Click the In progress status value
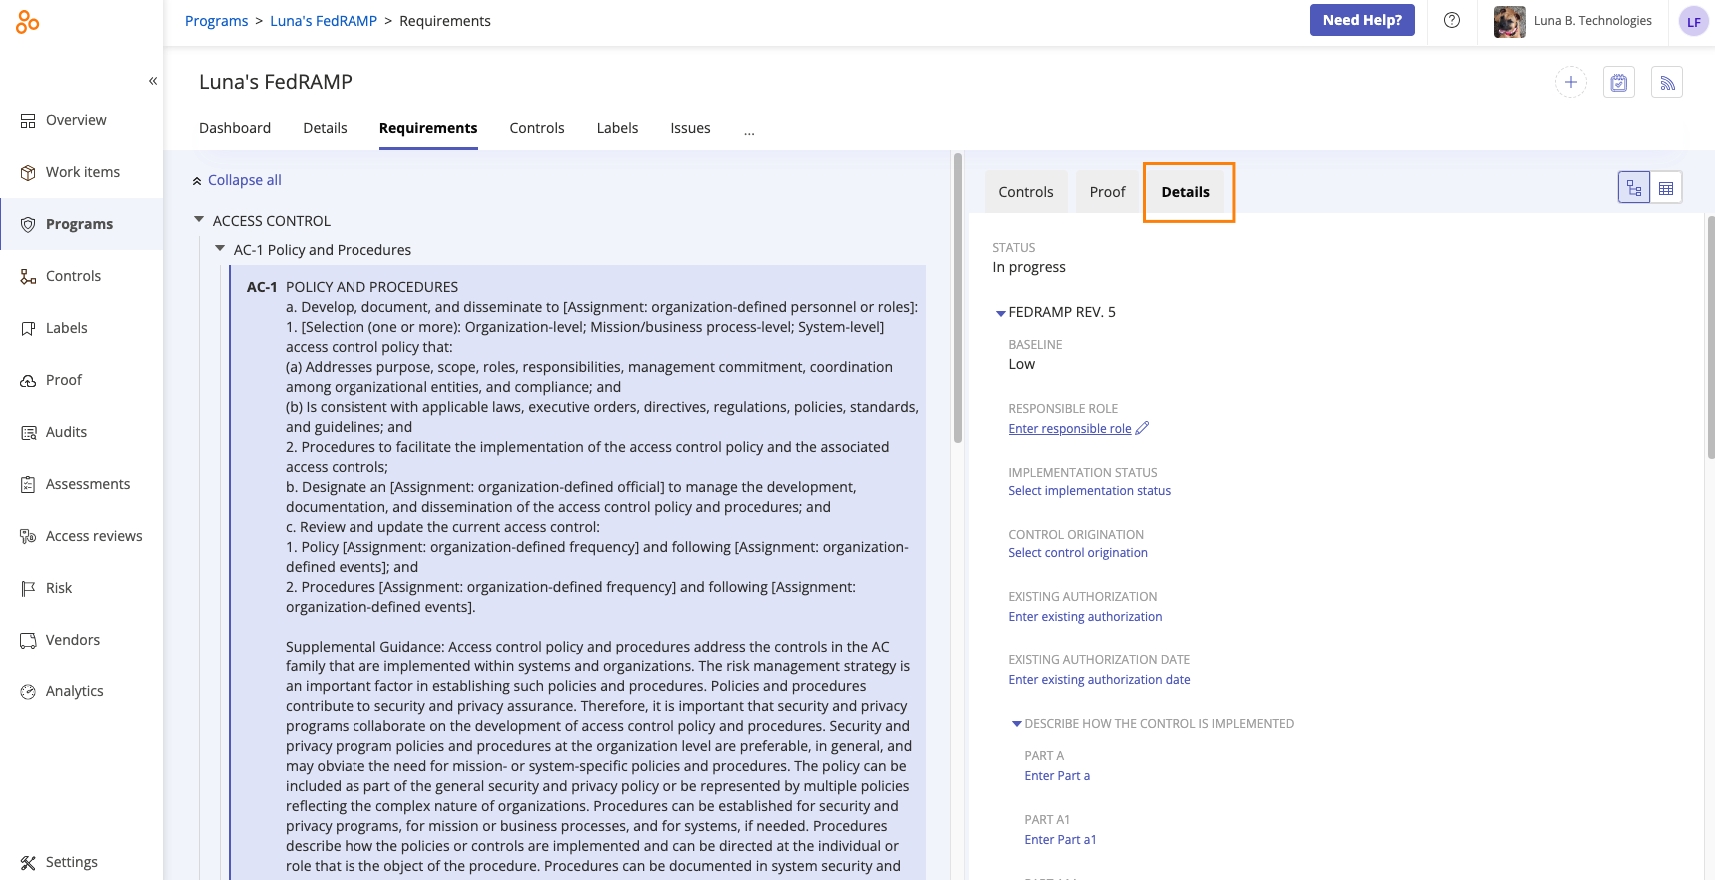This screenshot has height=880, width=1715. [x=1029, y=267]
